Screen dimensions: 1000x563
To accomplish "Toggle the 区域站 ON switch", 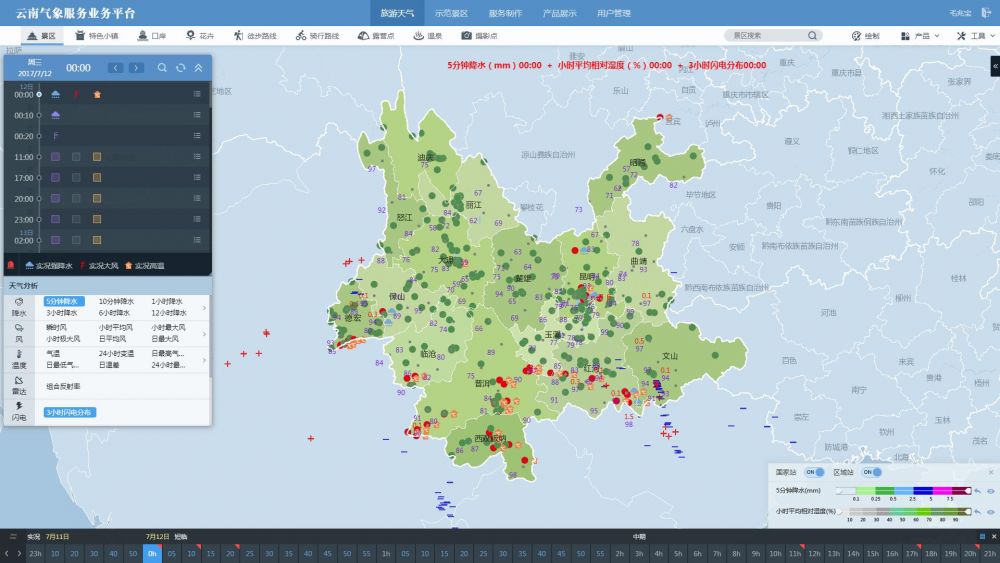I will click(873, 472).
